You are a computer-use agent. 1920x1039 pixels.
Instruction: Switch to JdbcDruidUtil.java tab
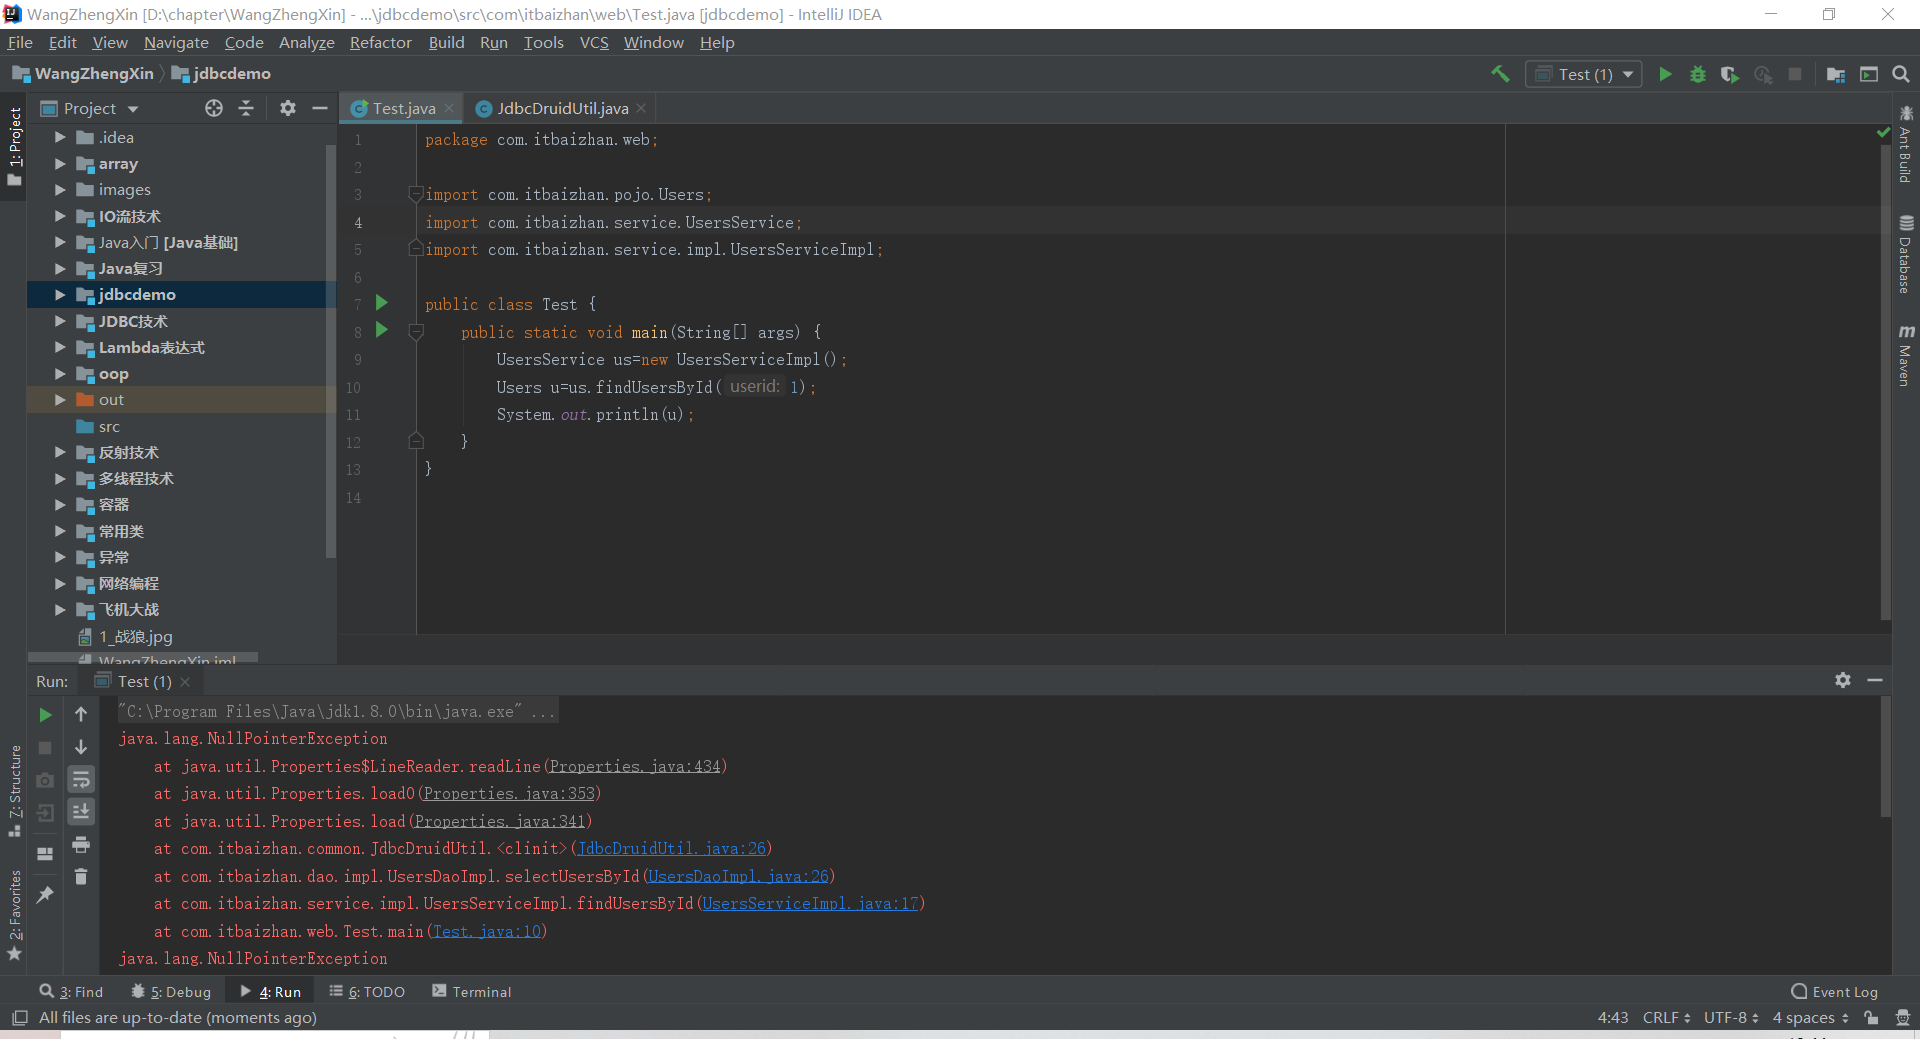click(x=562, y=108)
